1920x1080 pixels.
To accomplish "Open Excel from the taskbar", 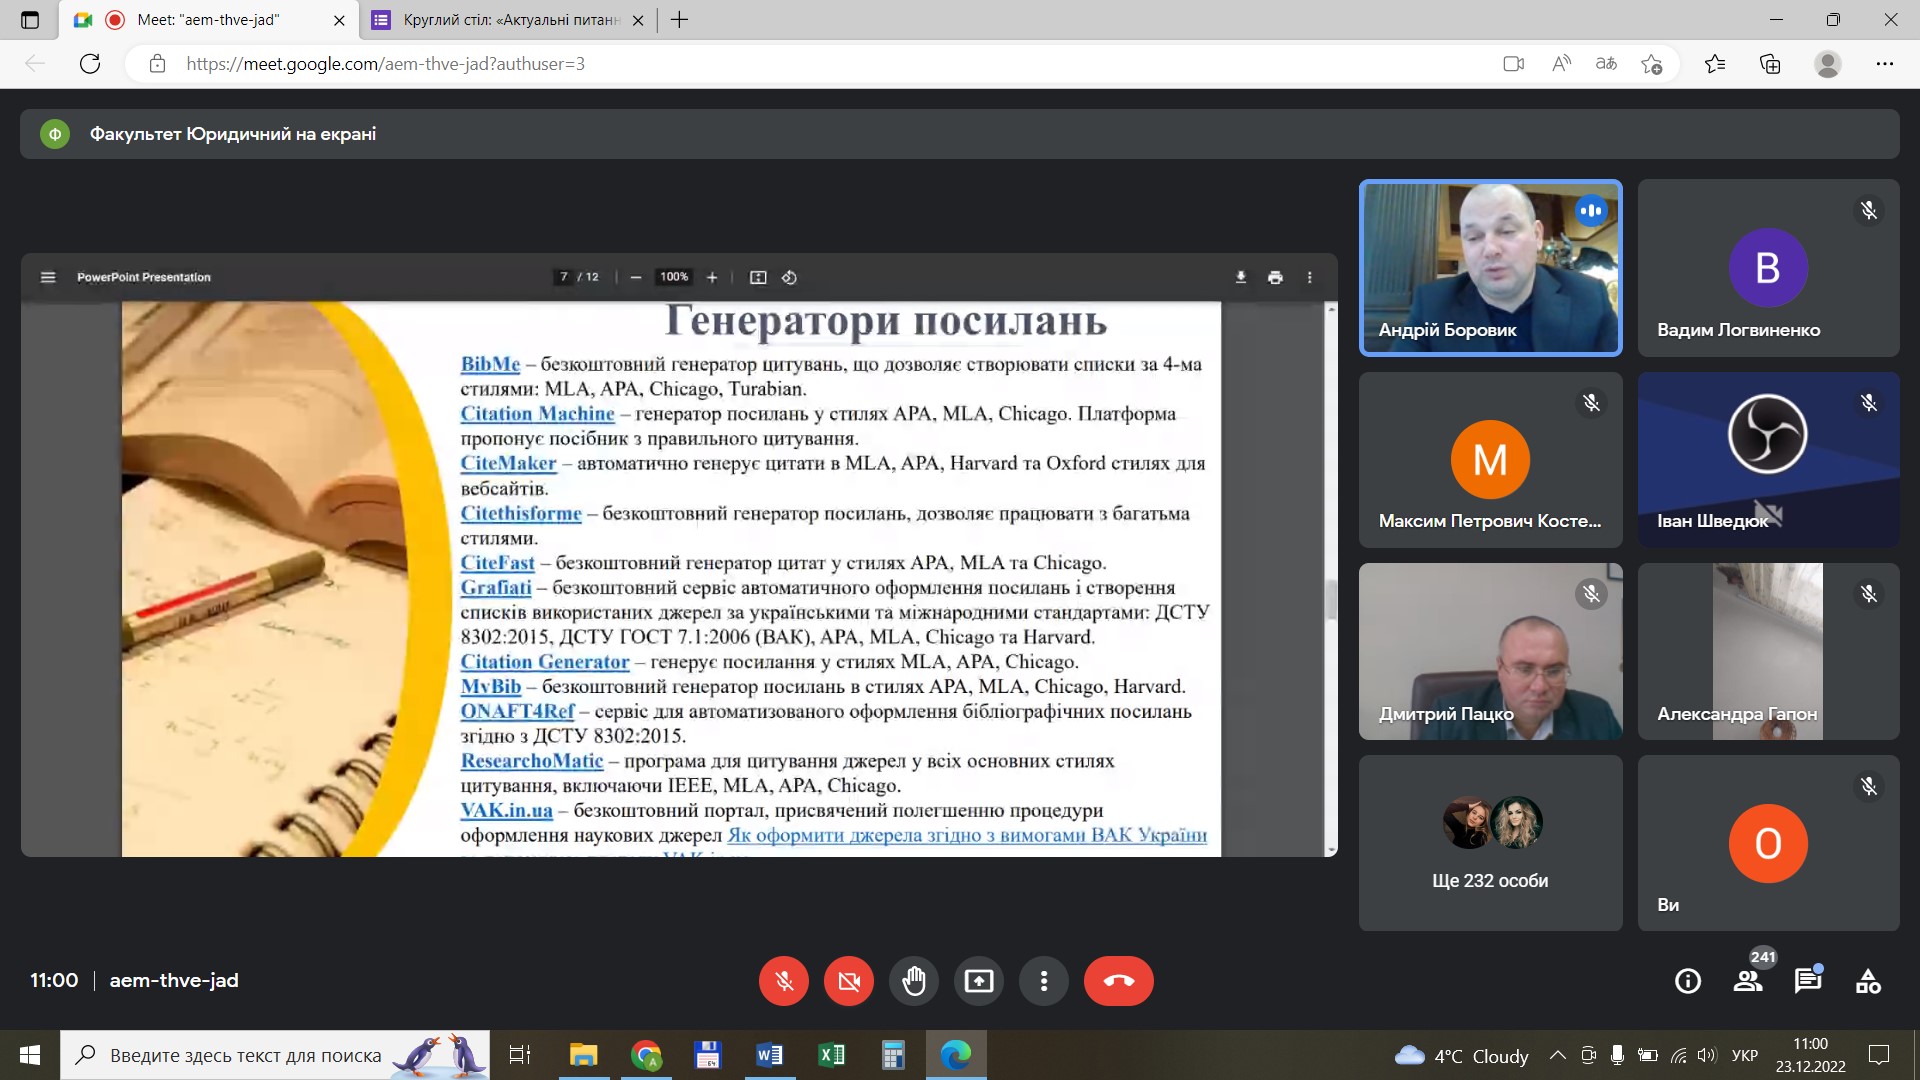I will tap(831, 1055).
